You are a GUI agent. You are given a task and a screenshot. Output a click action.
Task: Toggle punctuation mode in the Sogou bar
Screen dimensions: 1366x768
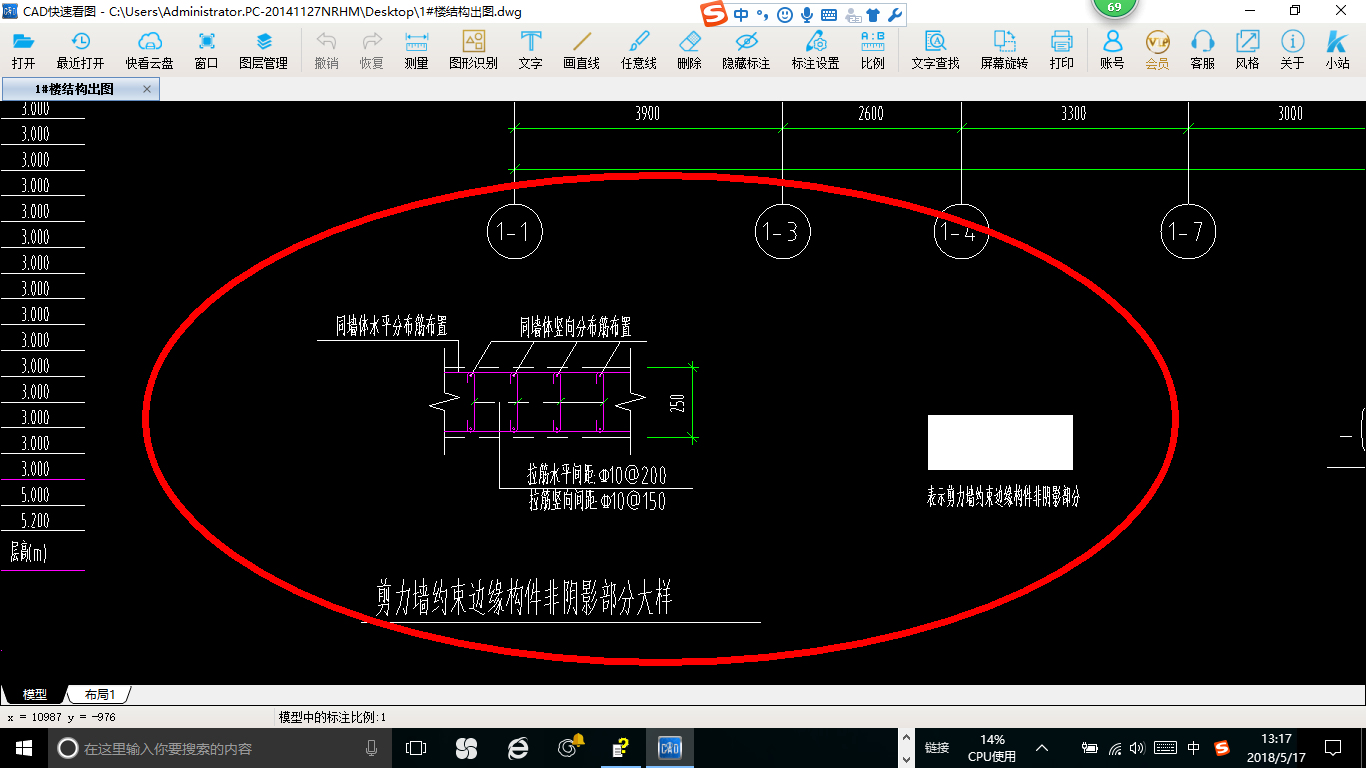click(762, 14)
